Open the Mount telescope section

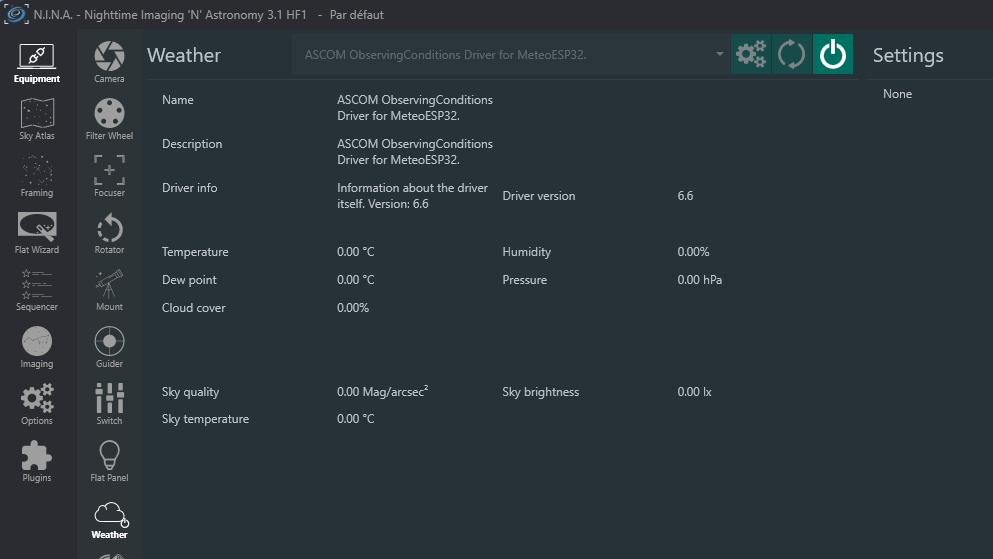(x=109, y=288)
